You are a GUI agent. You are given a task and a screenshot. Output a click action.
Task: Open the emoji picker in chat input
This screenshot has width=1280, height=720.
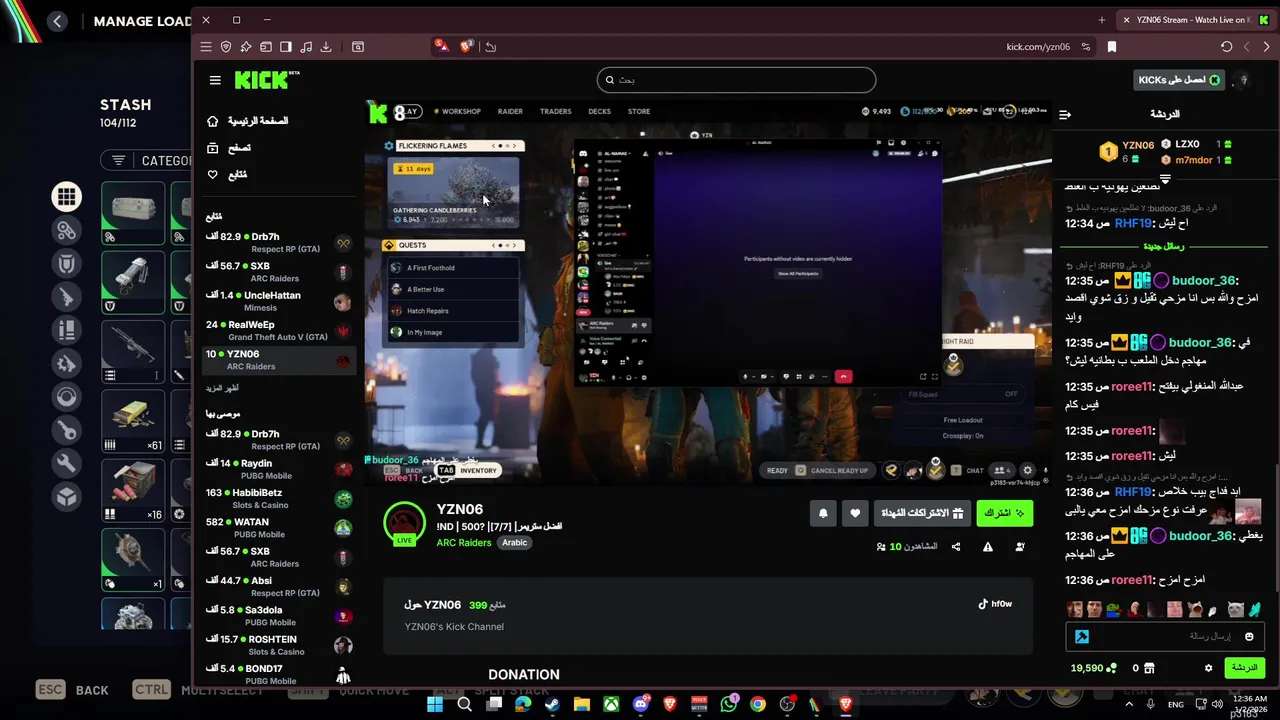(1249, 637)
